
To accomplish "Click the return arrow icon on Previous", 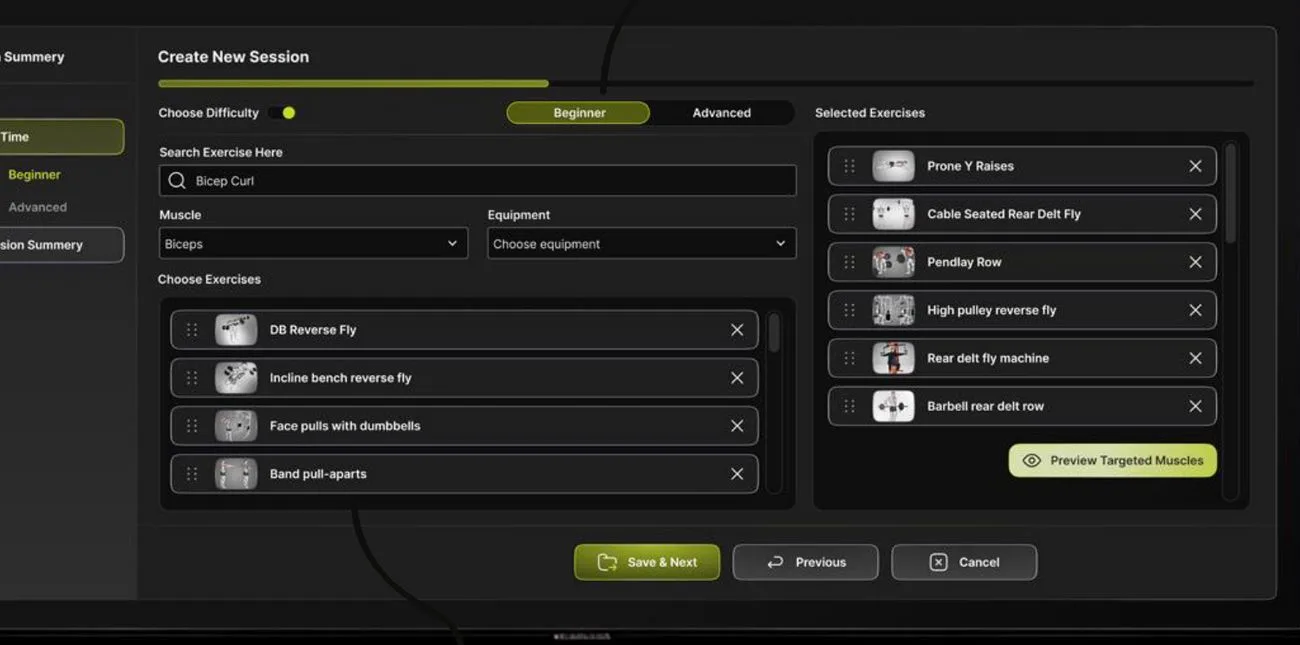I will [775, 562].
